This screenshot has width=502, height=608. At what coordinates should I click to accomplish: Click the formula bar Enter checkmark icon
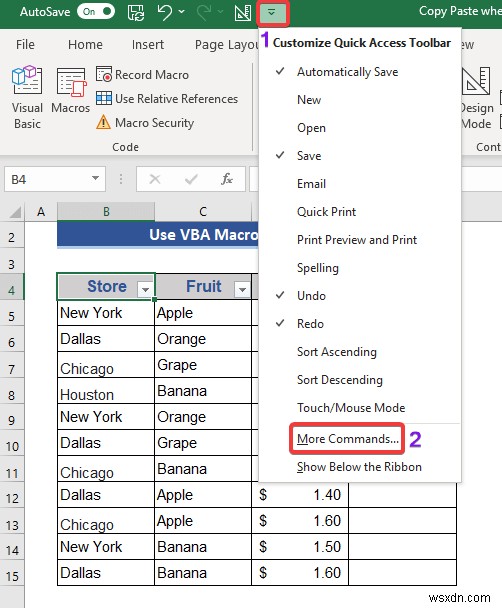pos(191,179)
